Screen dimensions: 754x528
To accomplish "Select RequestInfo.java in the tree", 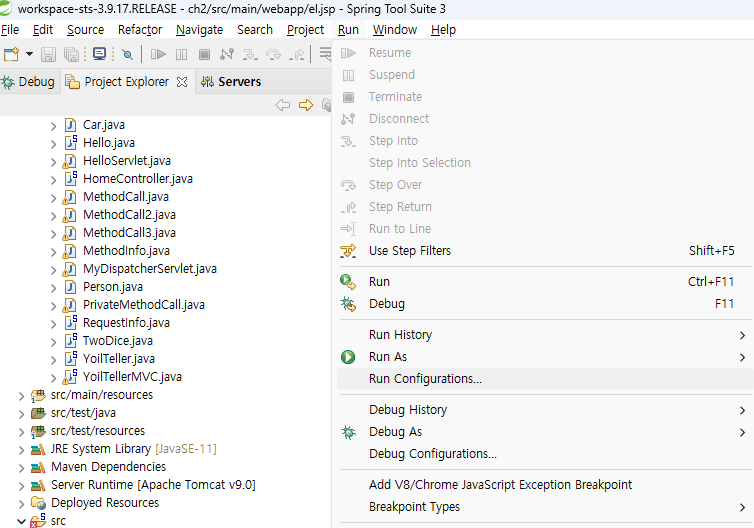I will [126, 323].
